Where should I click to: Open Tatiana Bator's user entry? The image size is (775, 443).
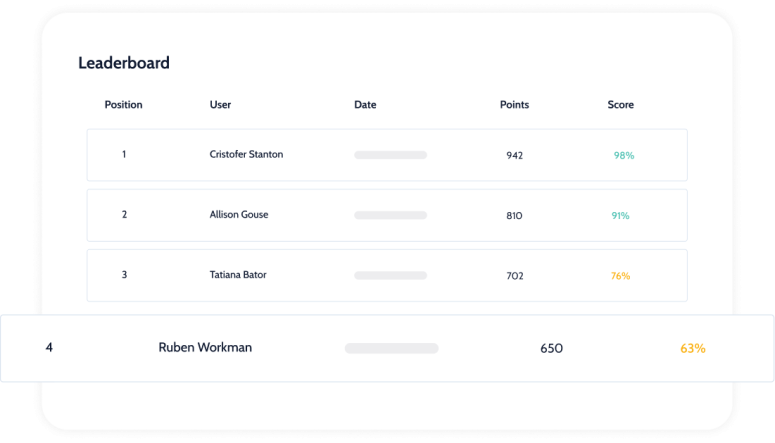tap(238, 275)
